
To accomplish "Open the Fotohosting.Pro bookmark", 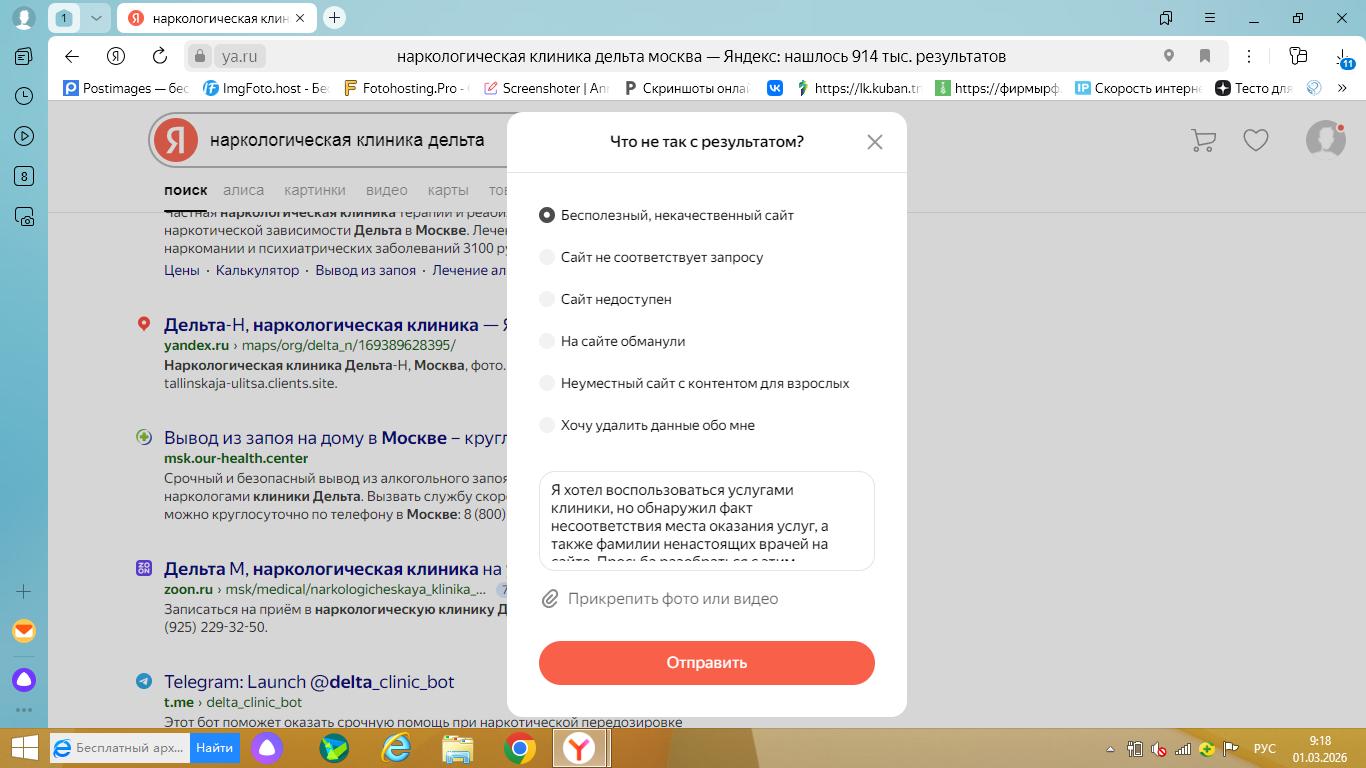I will coord(406,88).
